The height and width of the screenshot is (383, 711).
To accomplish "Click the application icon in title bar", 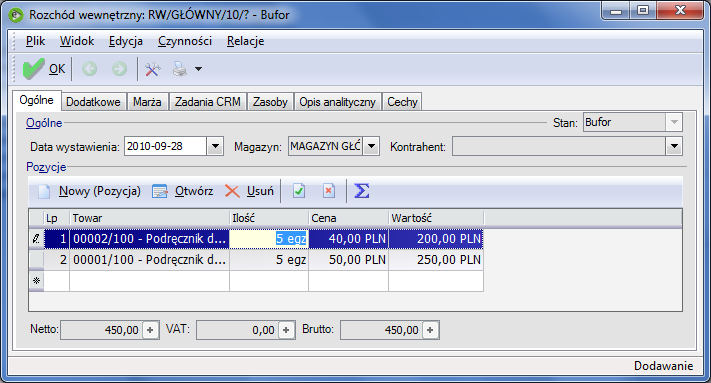I will tap(16, 15).
